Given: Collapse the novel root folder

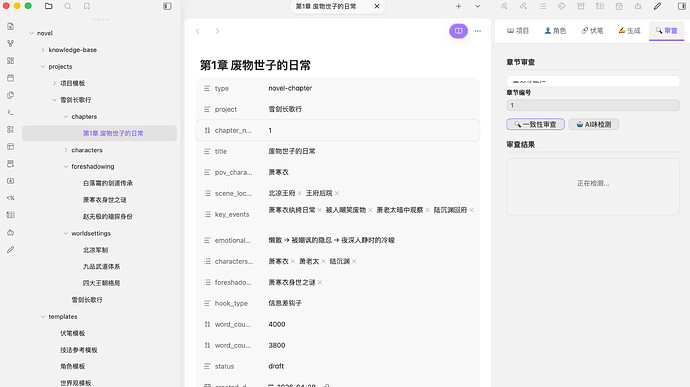Looking at the screenshot, I should [x=31, y=33].
